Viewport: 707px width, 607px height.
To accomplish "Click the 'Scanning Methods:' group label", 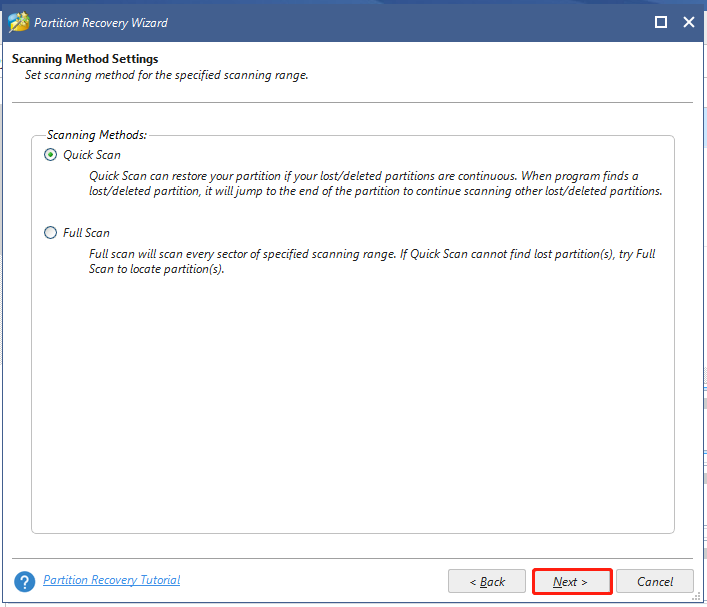I will (x=97, y=135).
